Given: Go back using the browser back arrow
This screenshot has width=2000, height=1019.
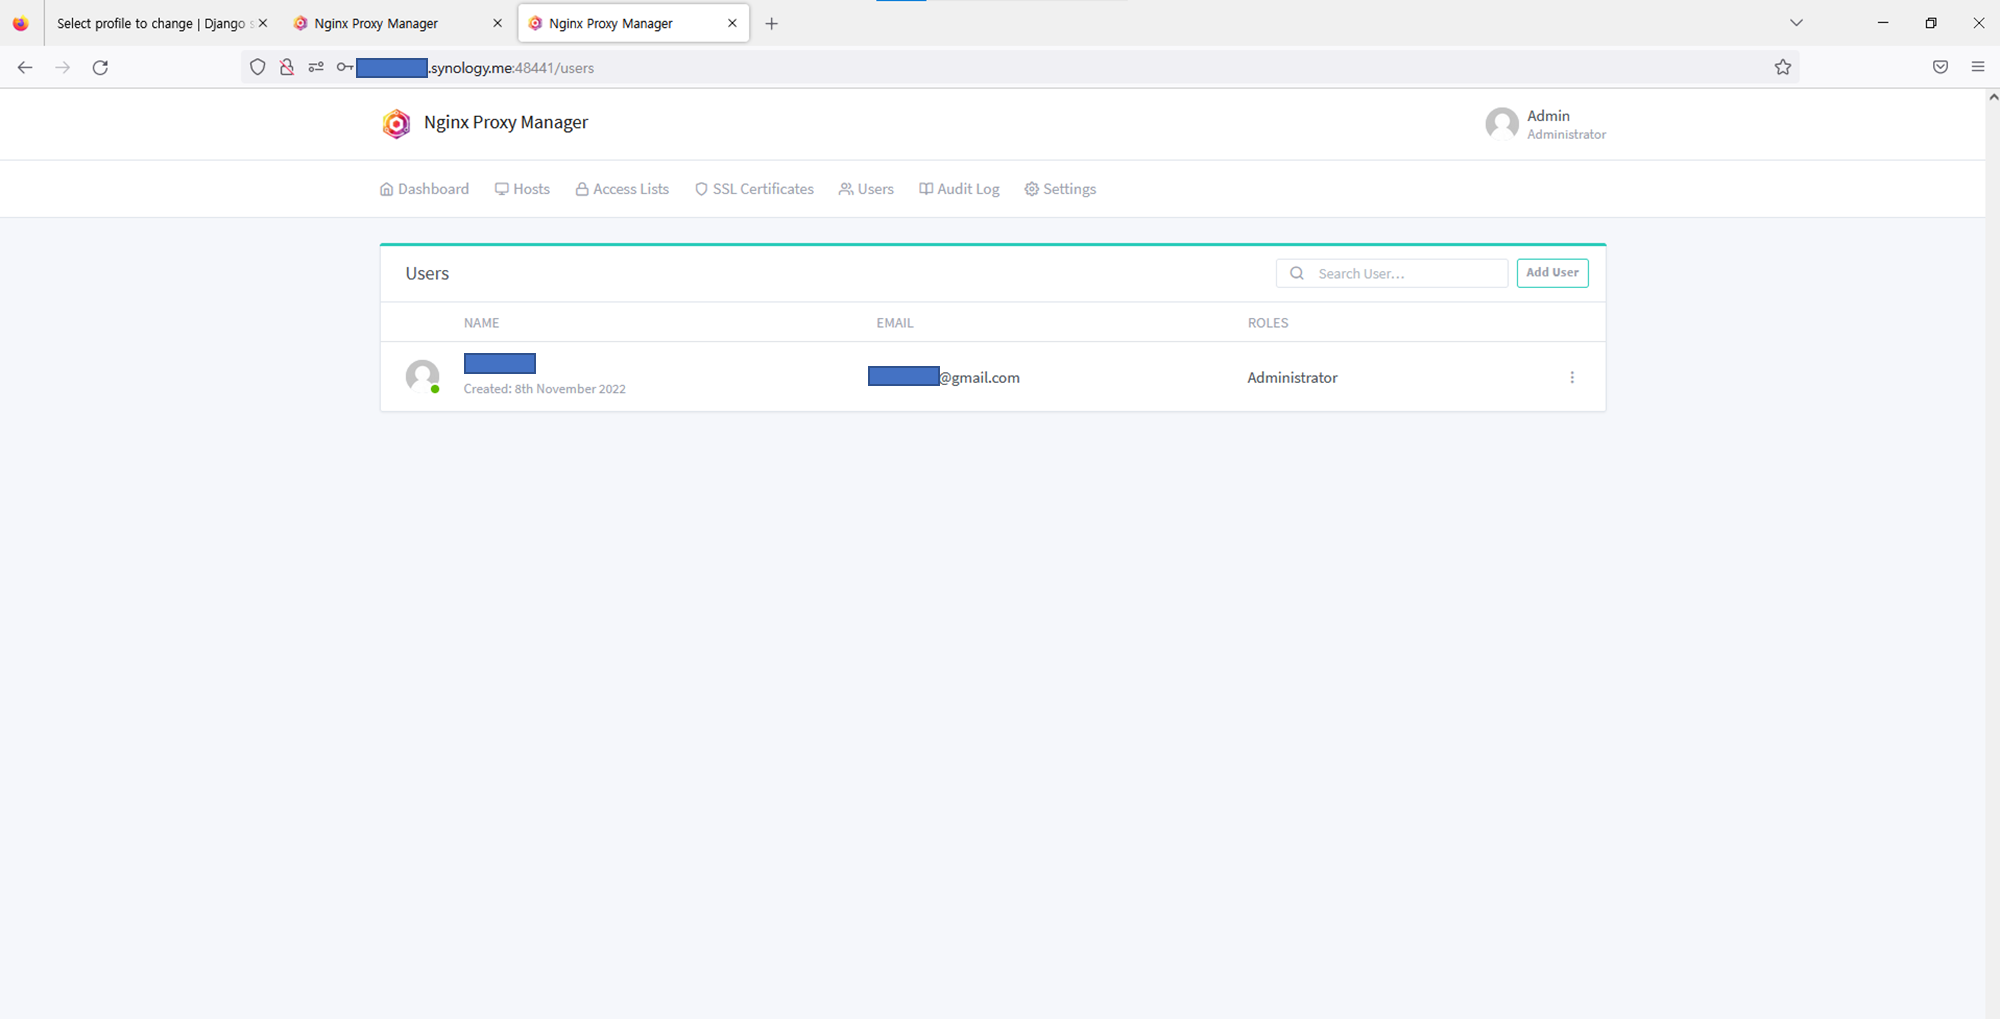Looking at the screenshot, I should click(x=25, y=67).
